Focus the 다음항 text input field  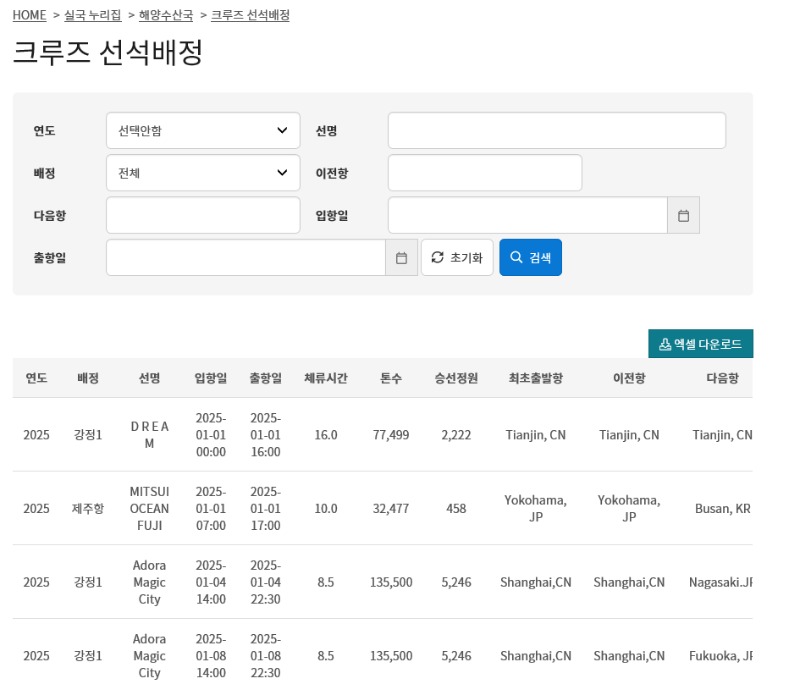(x=203, y=216)
